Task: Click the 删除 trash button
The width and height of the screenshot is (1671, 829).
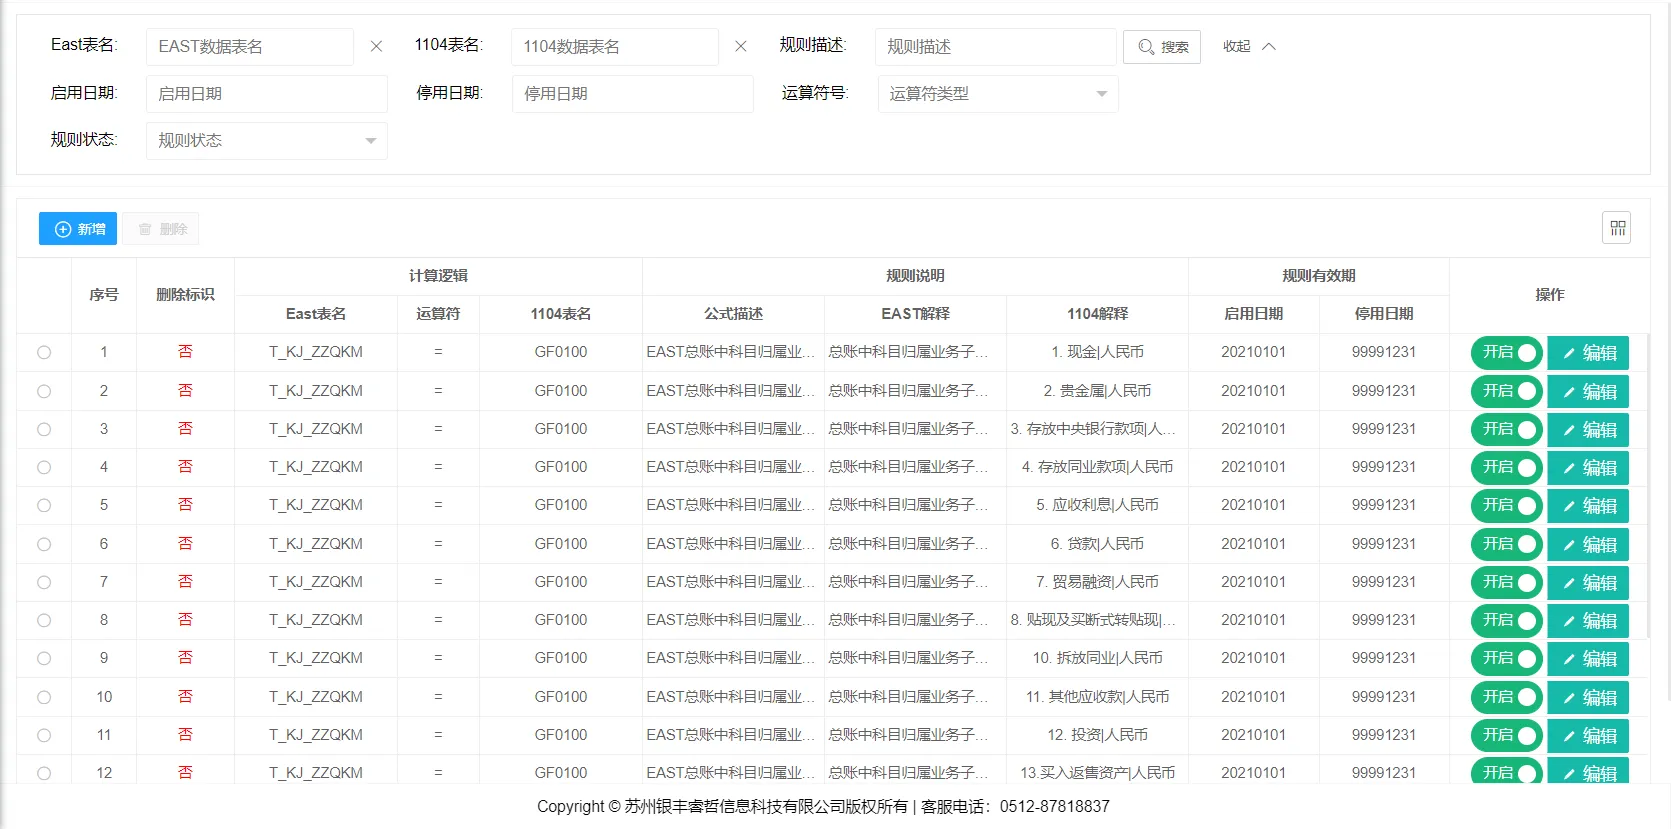Action: point(162,229)
